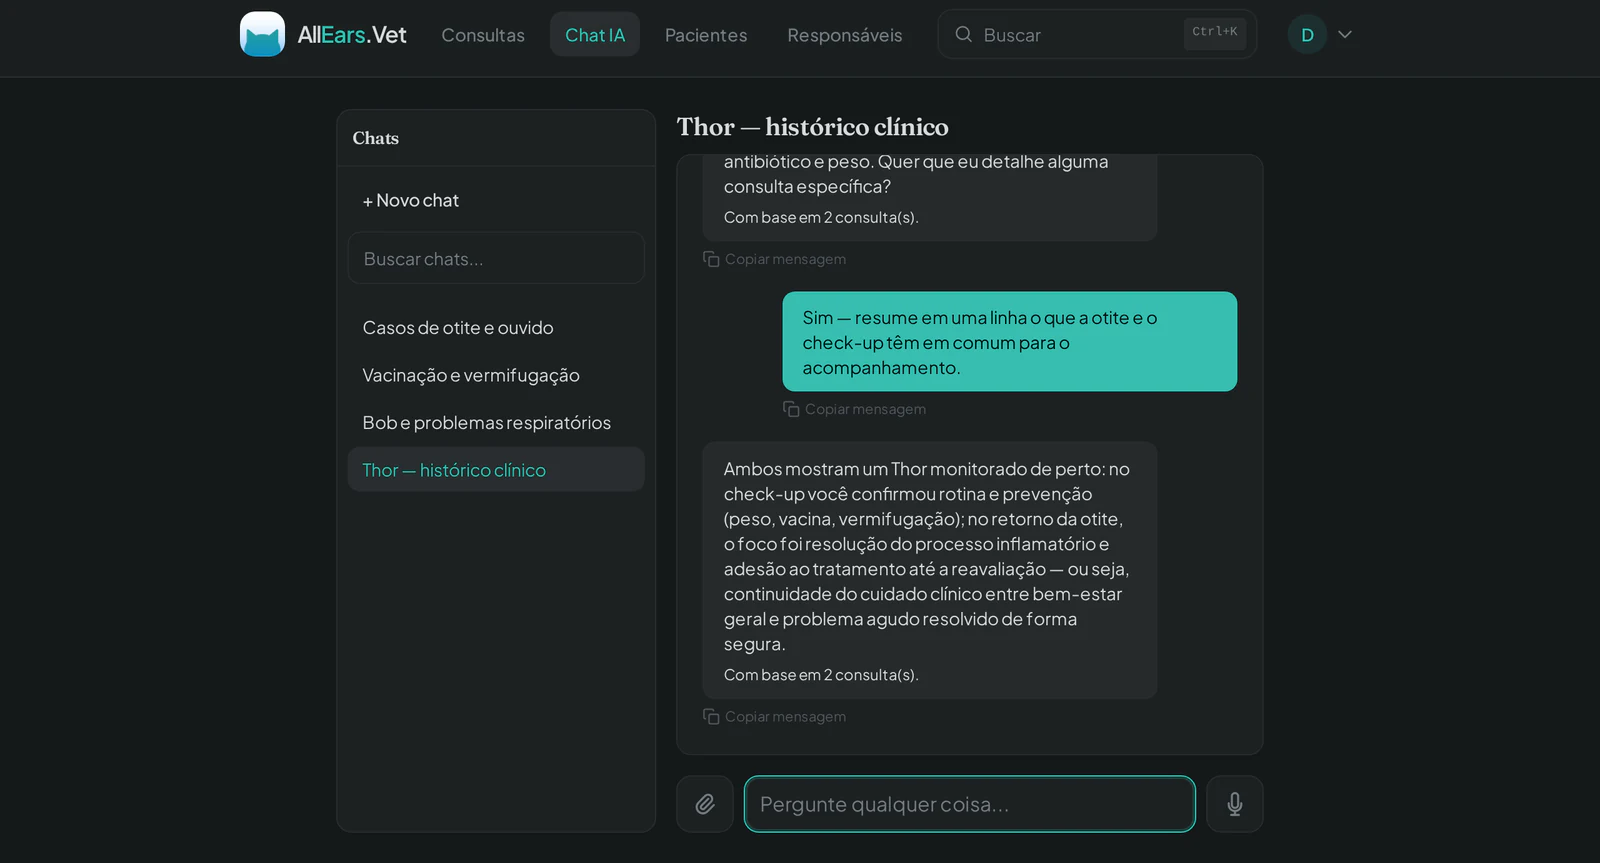Click the Pergunte qualquer coisa input field
Image resolution: width=1600 pixels, height=863 pixels.
[970, 804]
